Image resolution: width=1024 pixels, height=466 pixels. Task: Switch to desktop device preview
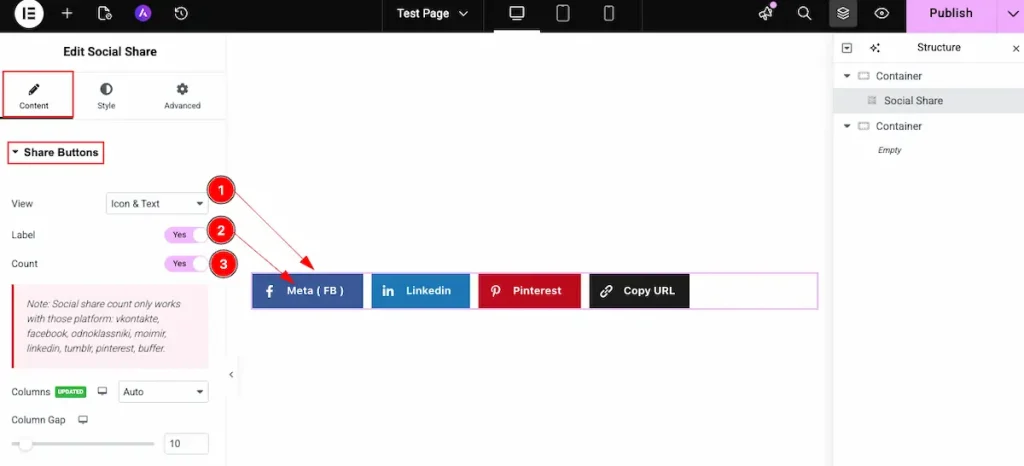[x=517, y=14]
